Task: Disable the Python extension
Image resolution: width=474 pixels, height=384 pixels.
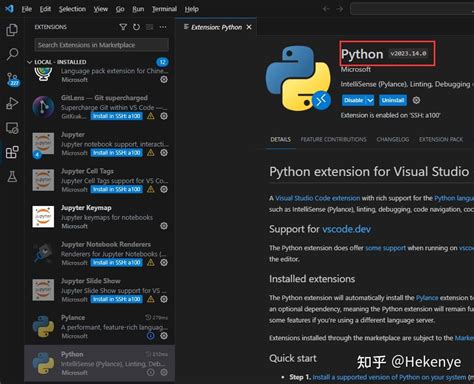Action: [x=354, y=100]
